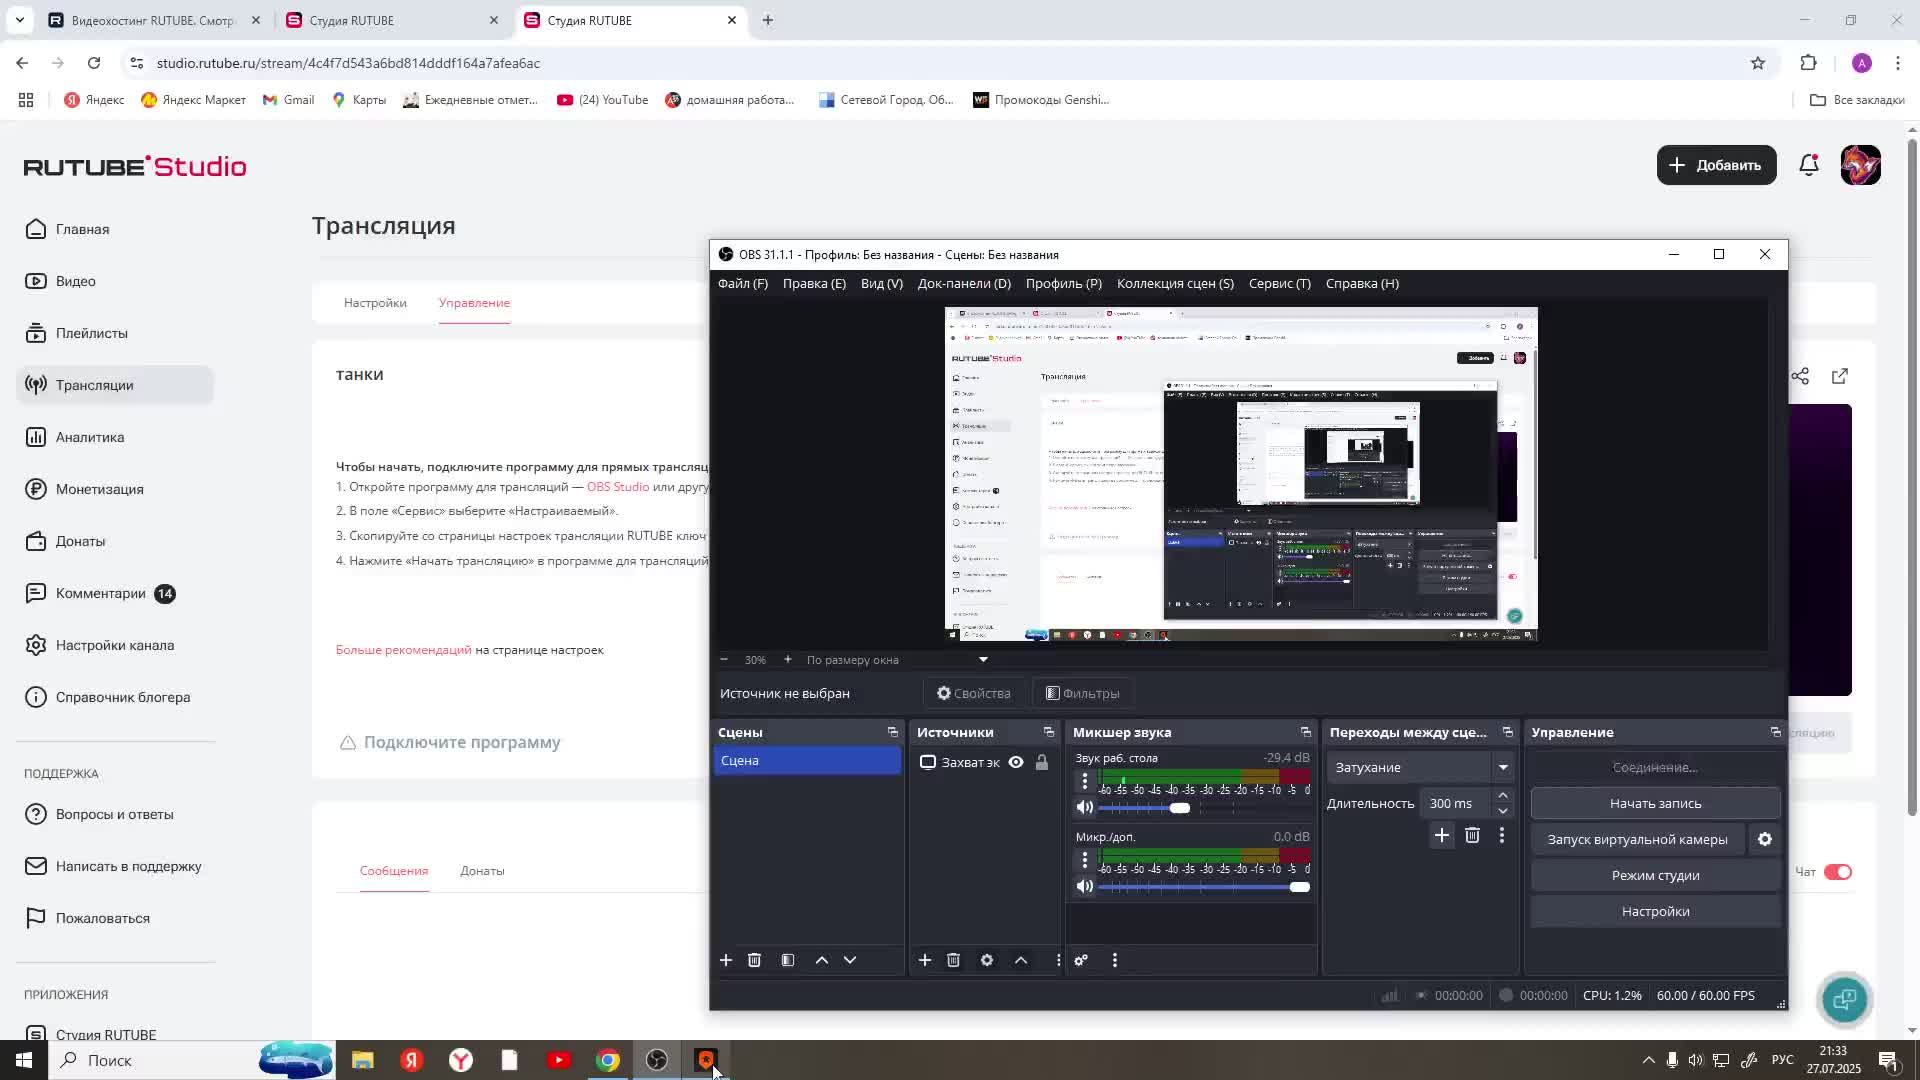The image size is (1920, 1080).
Task: Open the Правка (E) menu
Action: click(814, 283)
